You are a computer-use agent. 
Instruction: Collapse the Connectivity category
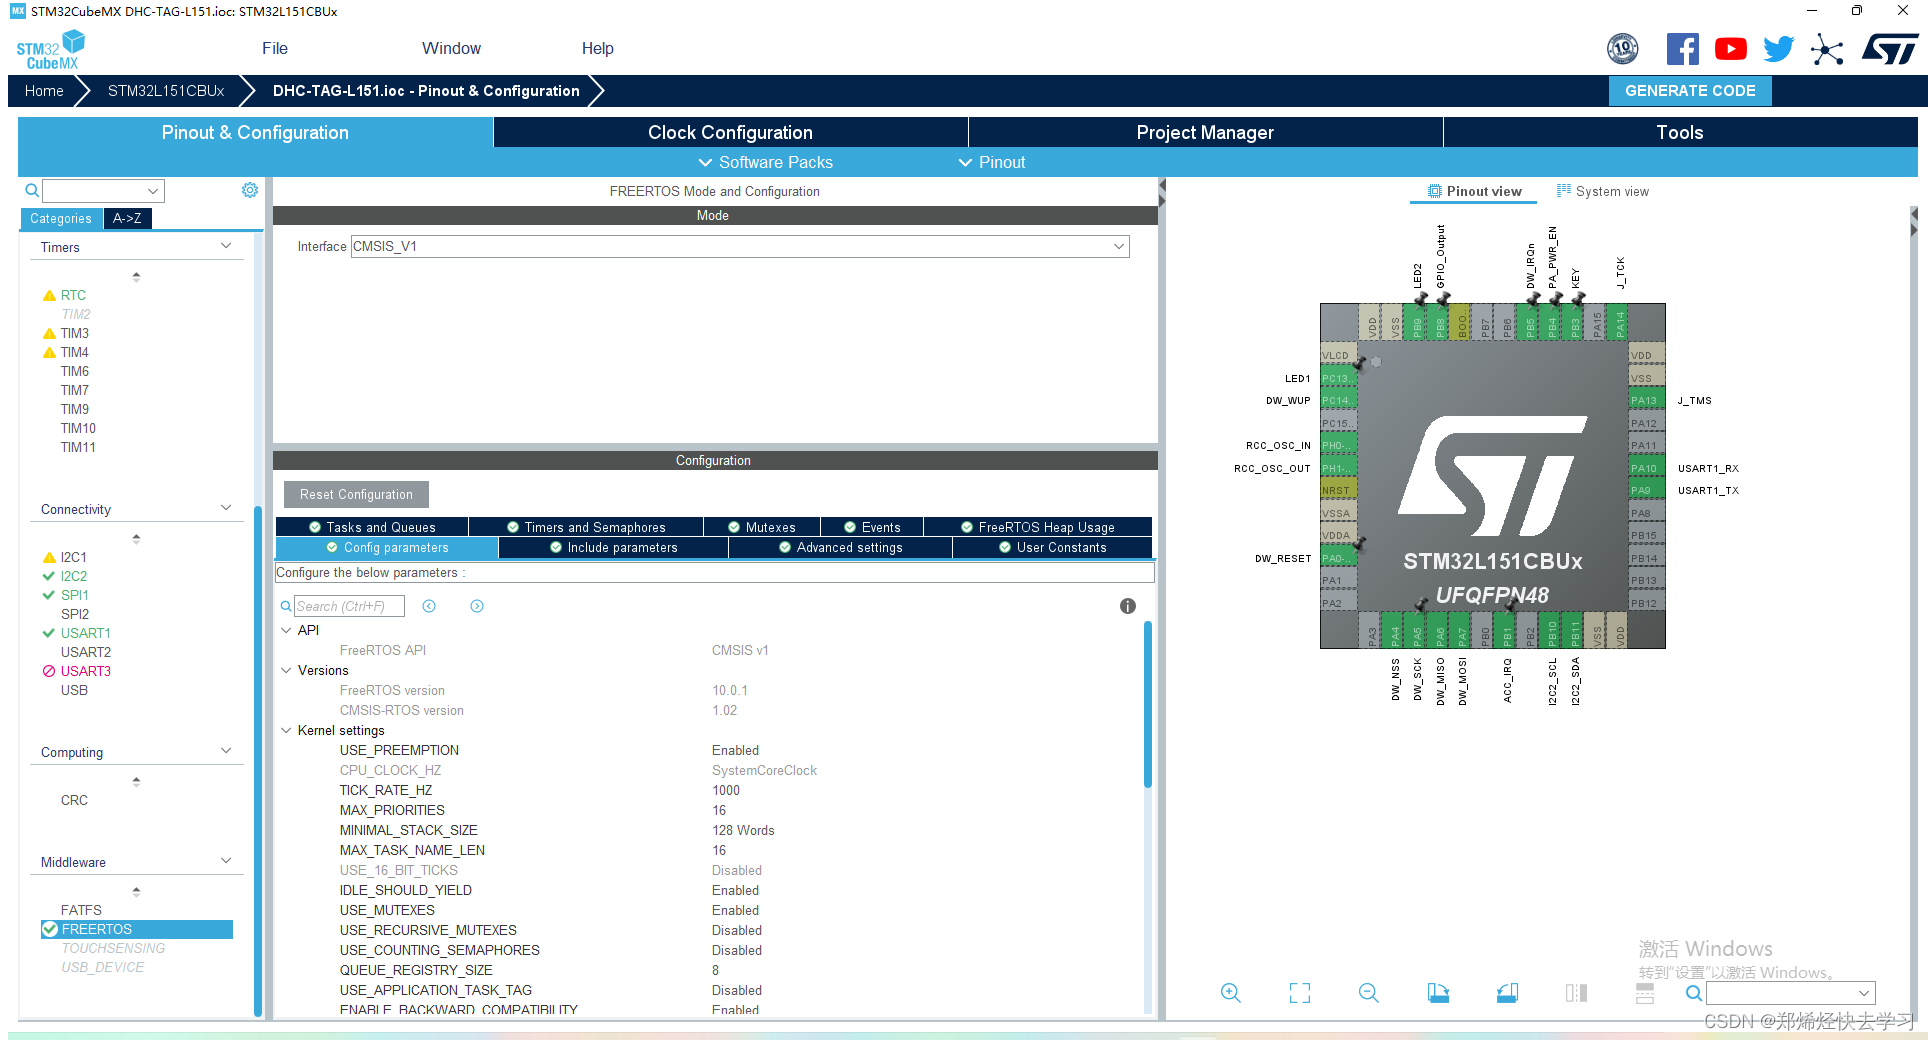coord(226,508)
